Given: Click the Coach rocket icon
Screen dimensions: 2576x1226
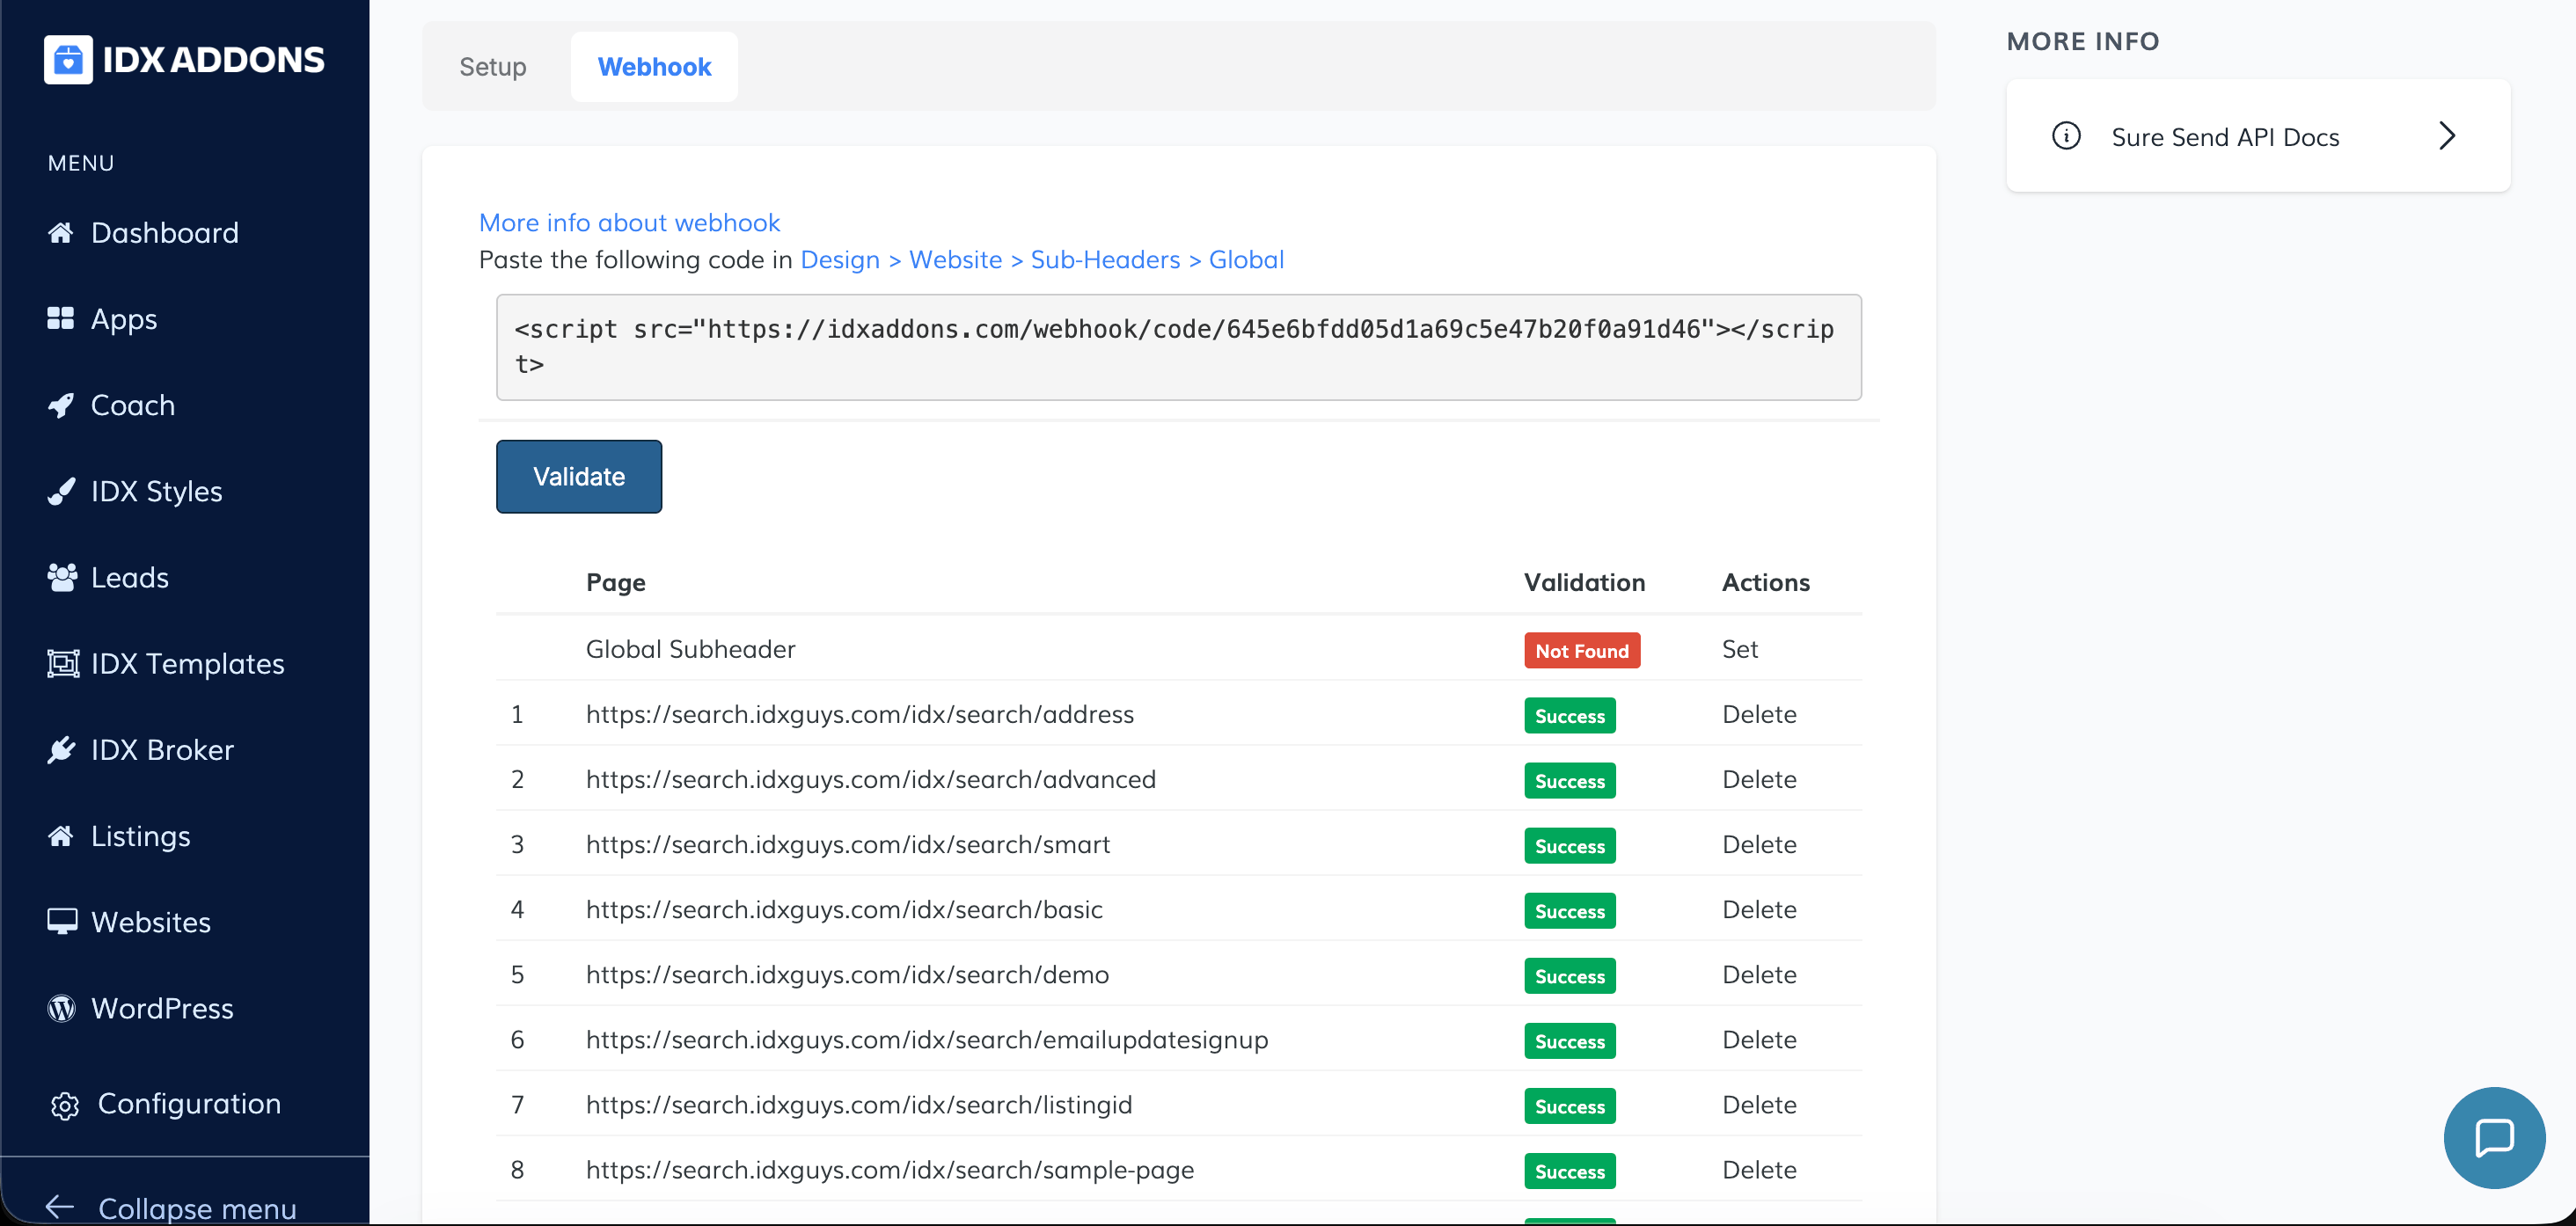Looking at the screenshot, I should [61, 405].
